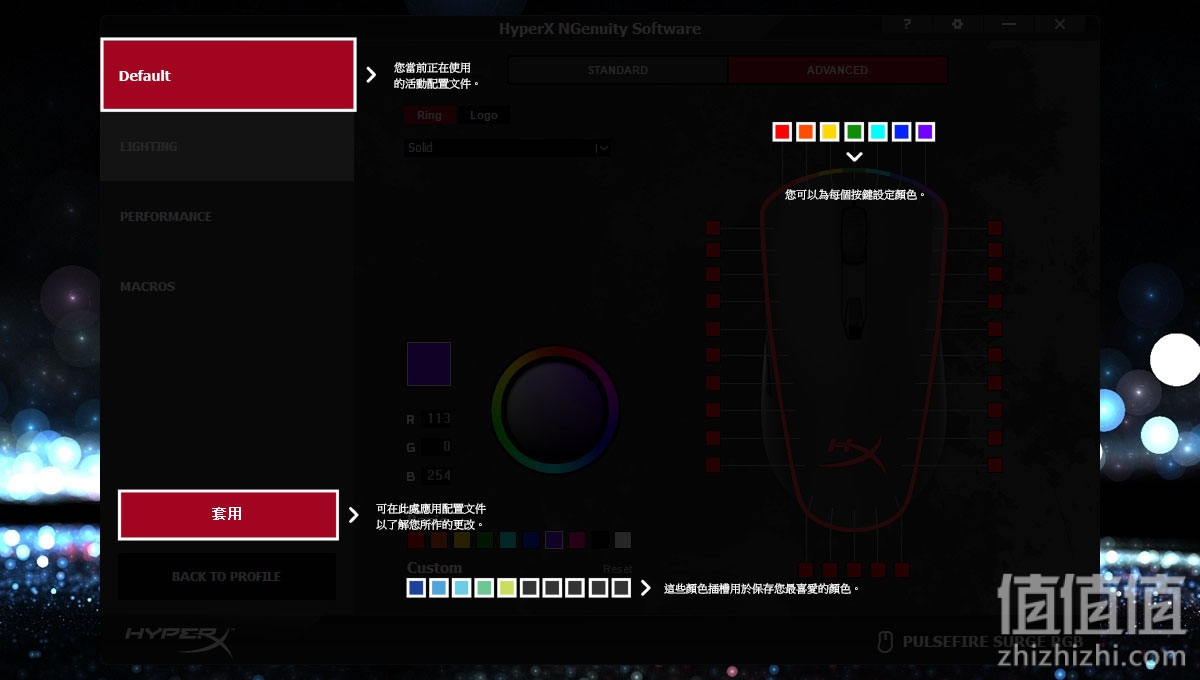Select yellow-green Custom color slot
This screenshot has width=1200, height=680.
(x=507, y=588)
